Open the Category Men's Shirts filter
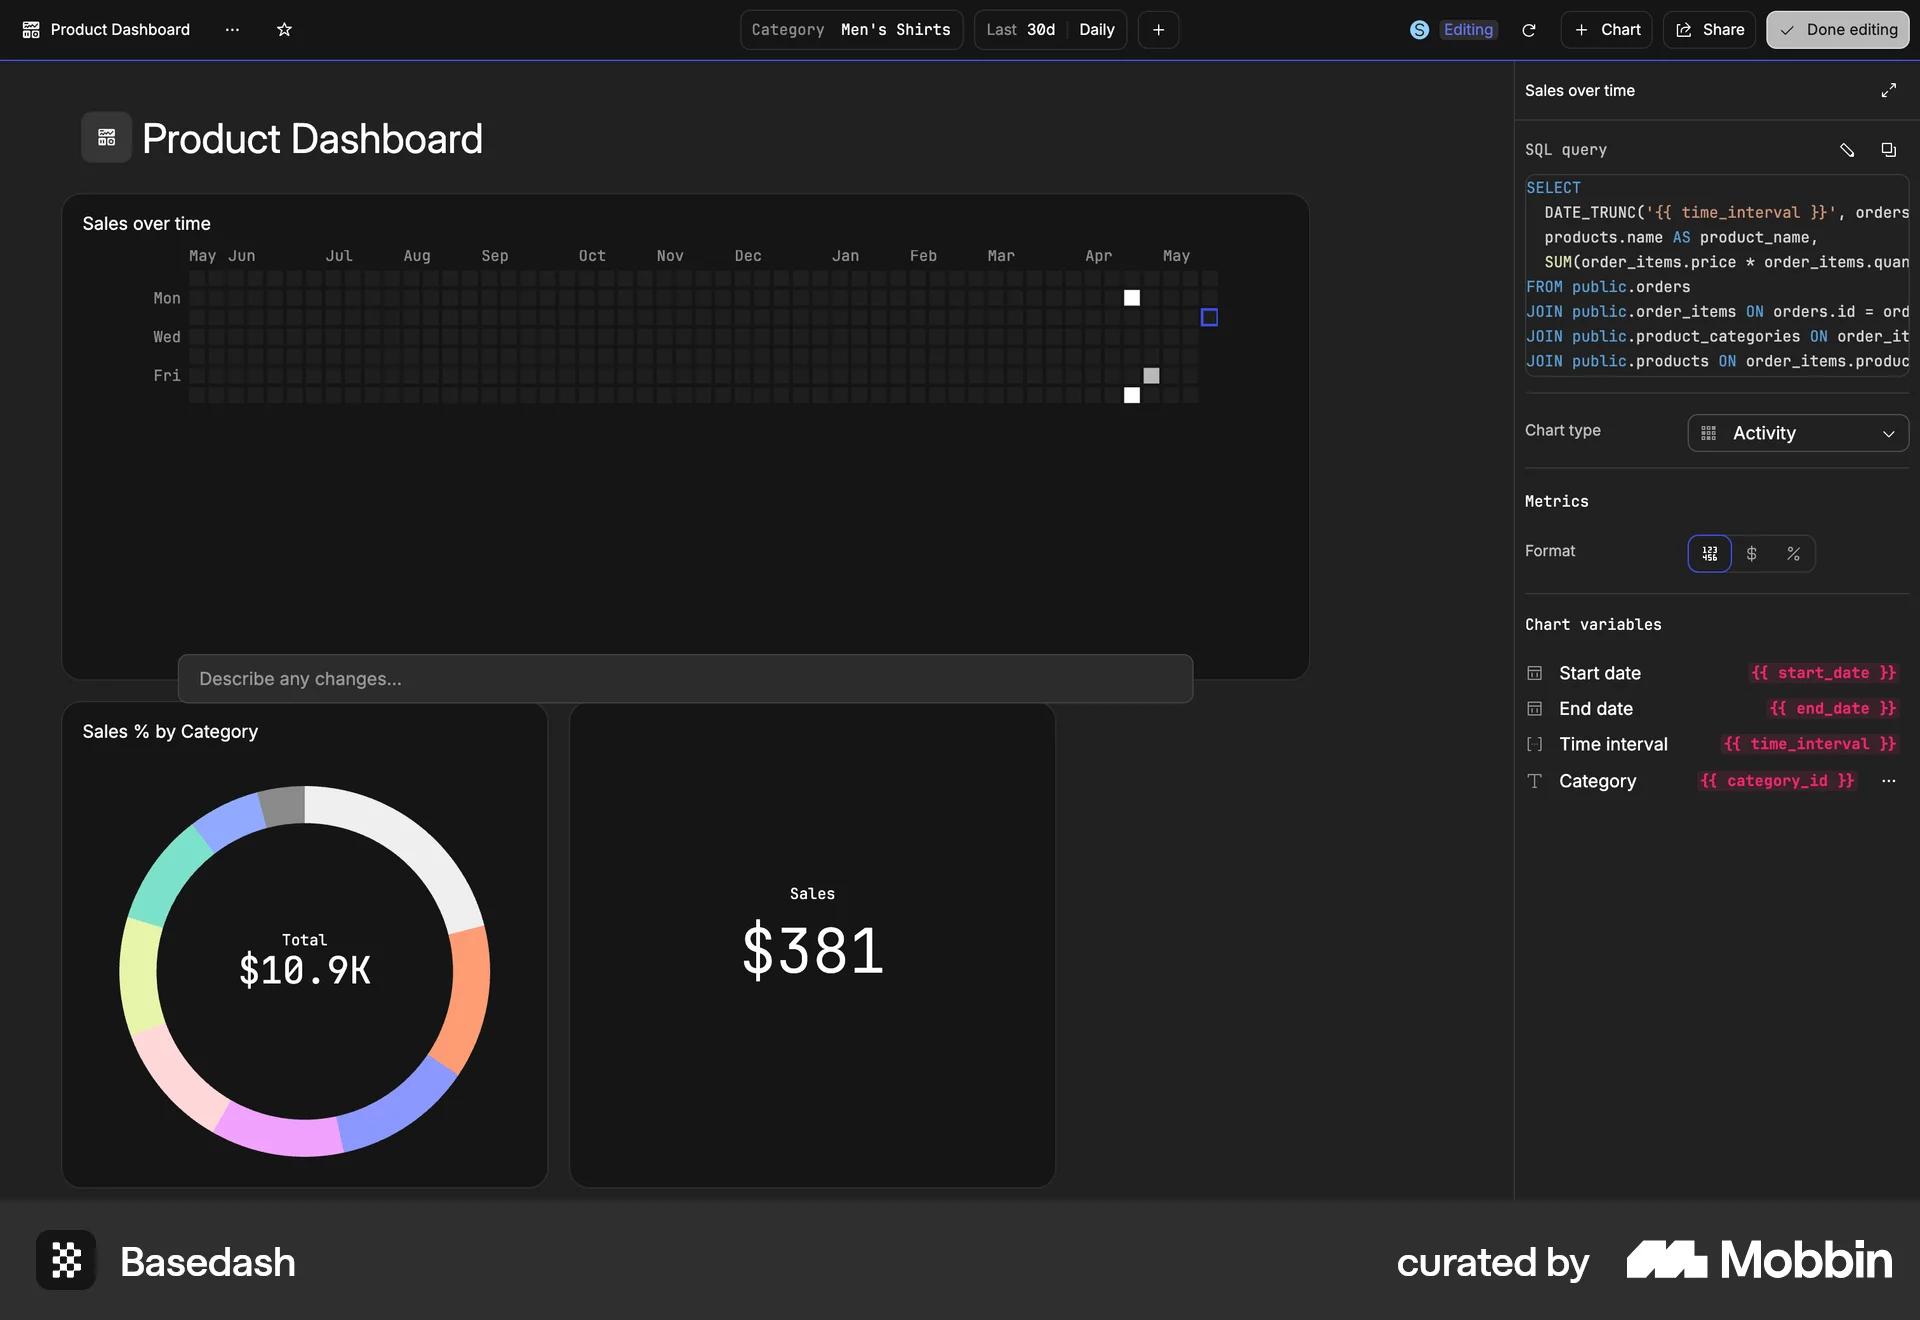Image resolution: width=1920 pixels, height=1320 pixels. (x=850, y=30)
